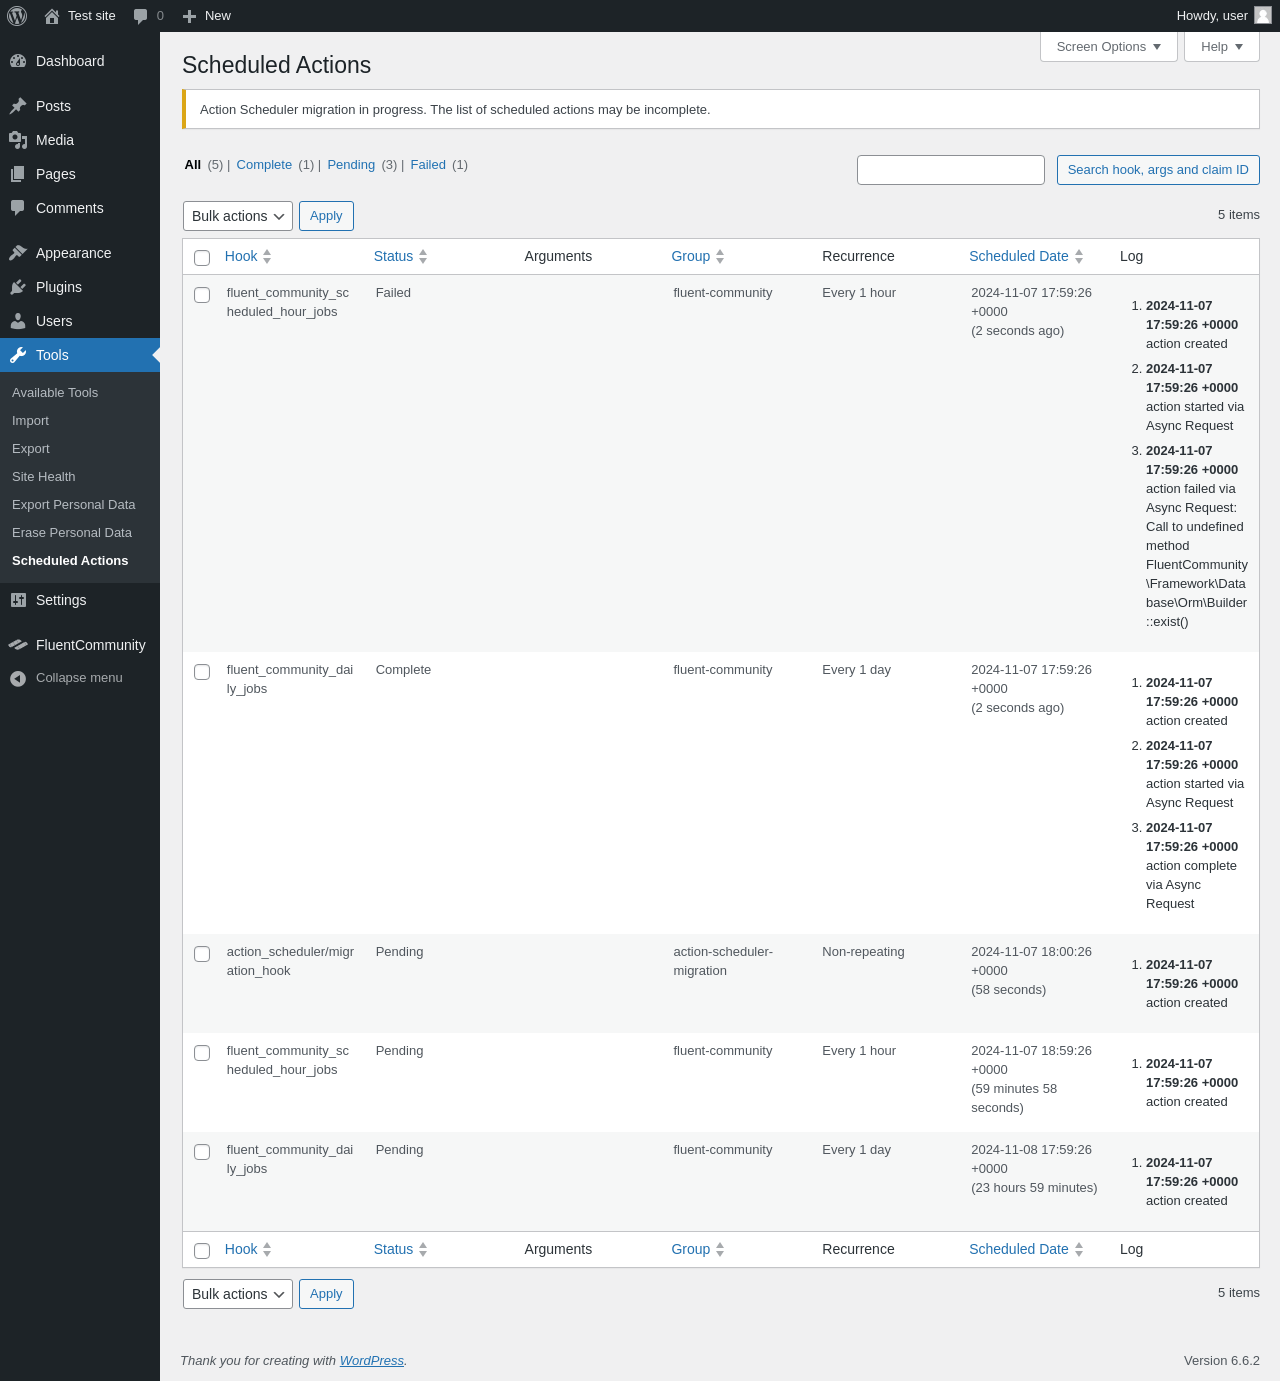Click the search input field

point(951,170)
